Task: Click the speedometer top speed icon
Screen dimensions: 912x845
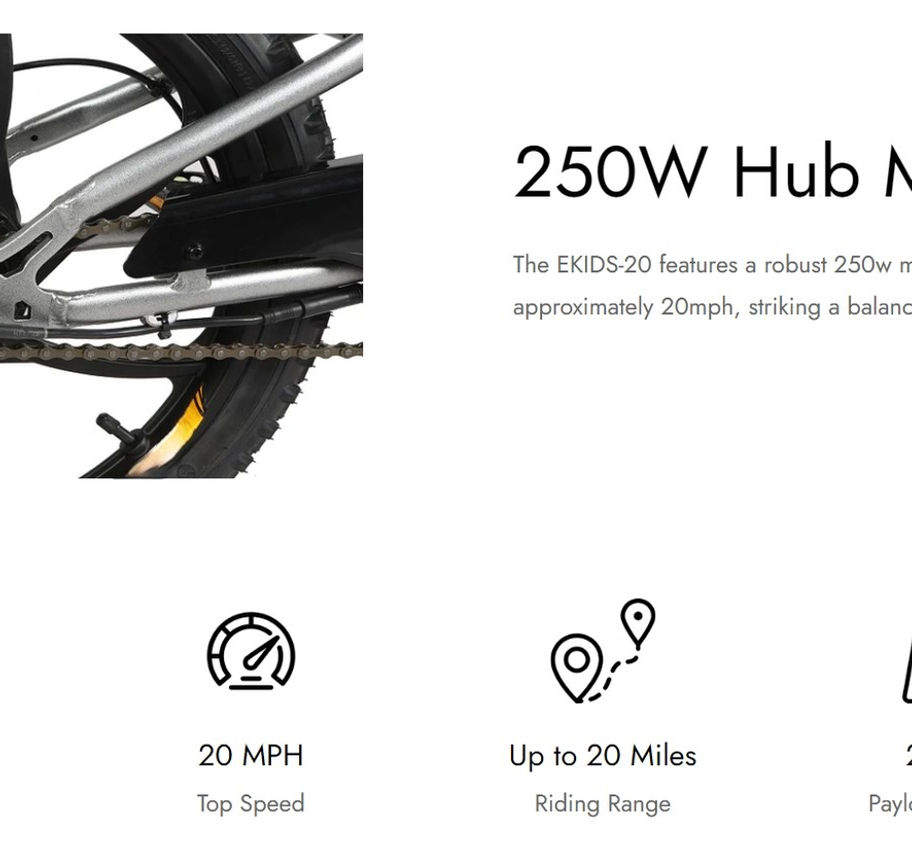Action: coord(251,651)
